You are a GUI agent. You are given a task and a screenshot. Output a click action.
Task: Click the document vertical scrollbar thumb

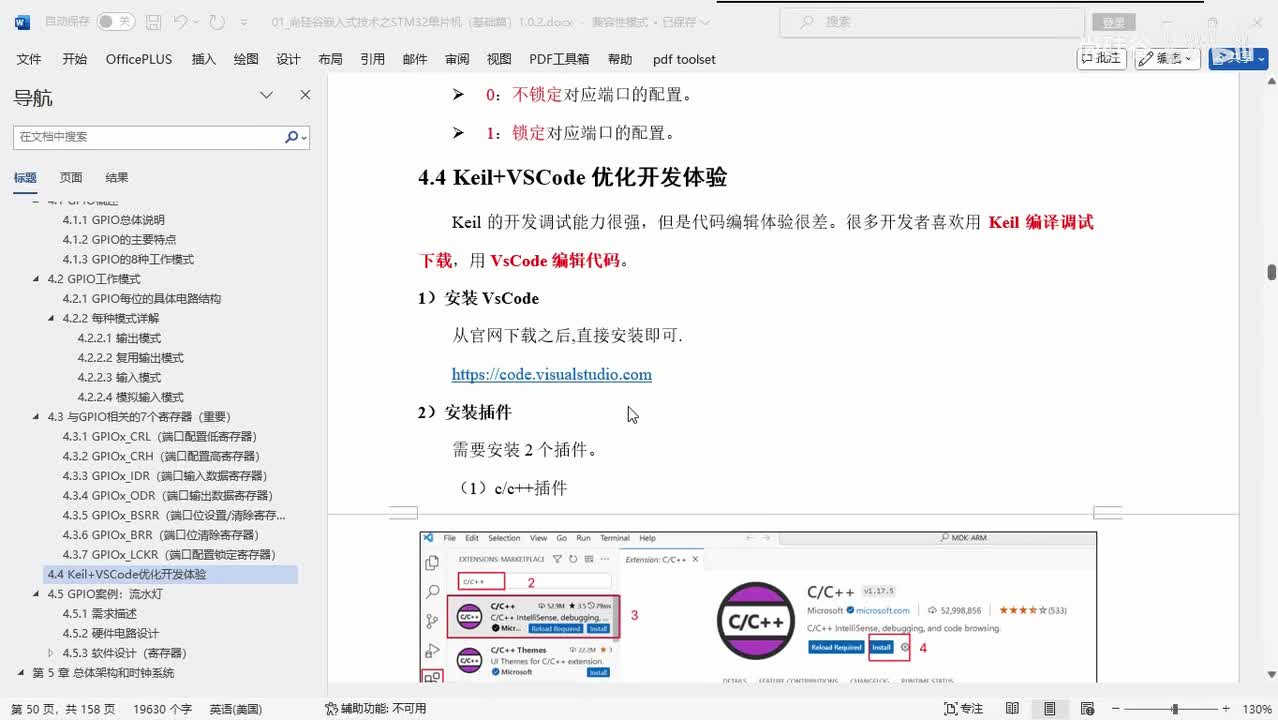point(1271,272)
